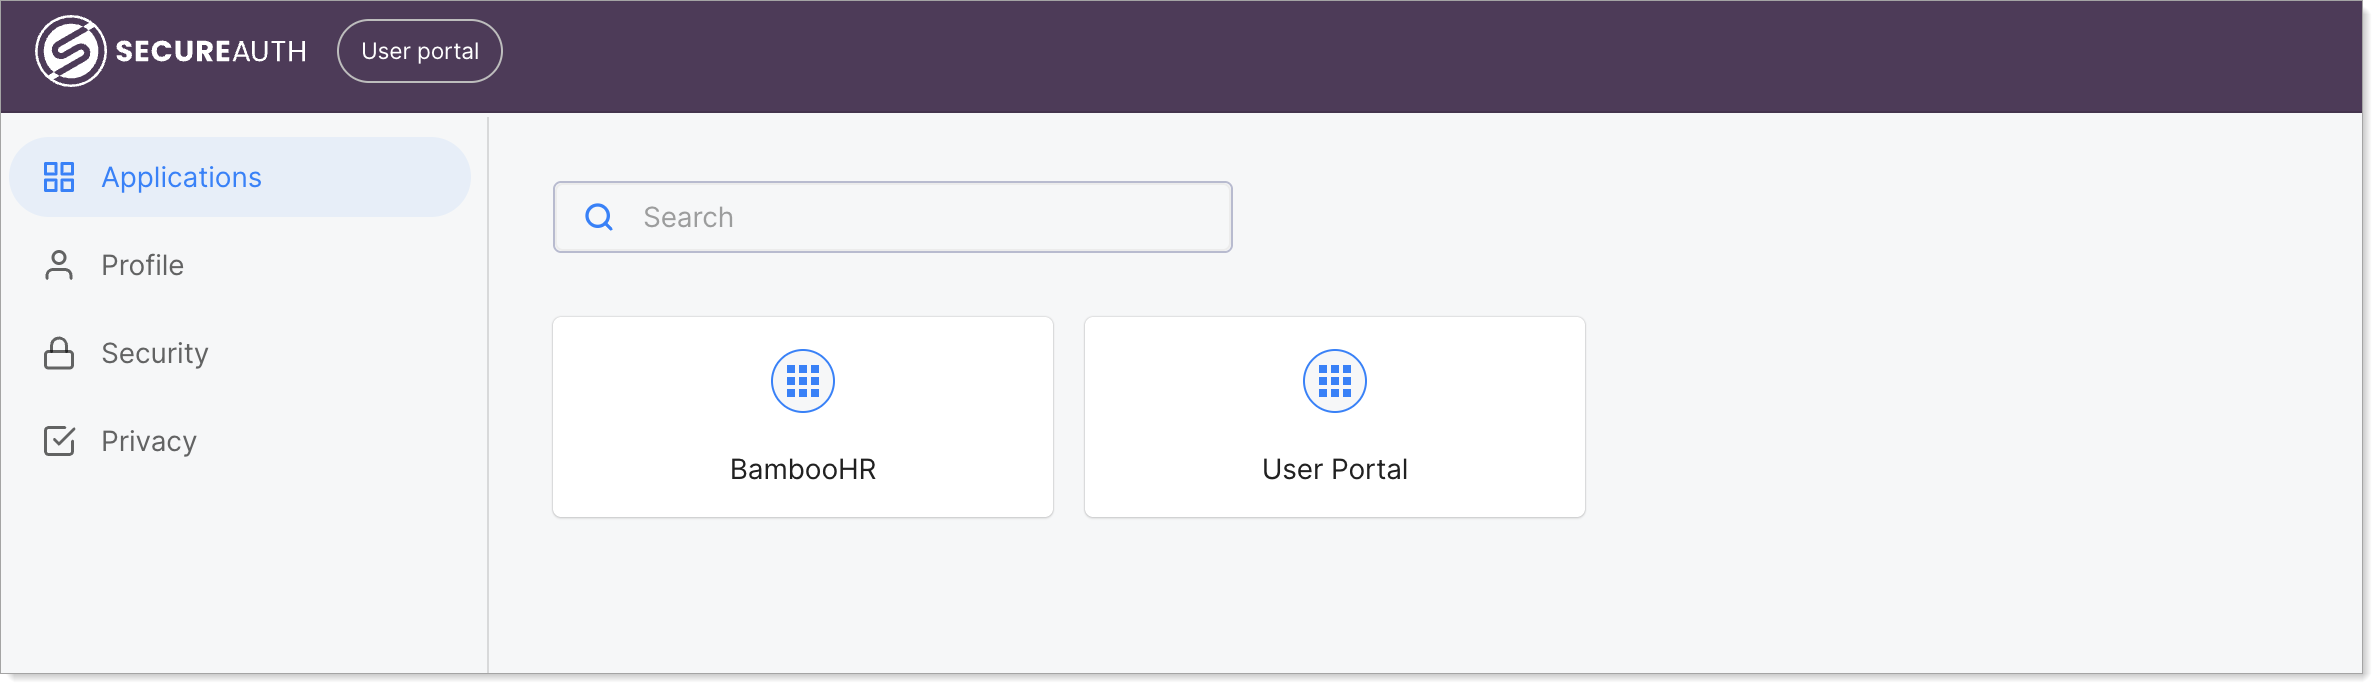Click the User portal pill button
The height and width of the screenshot is (689, 2378).
tap(420, 51)
